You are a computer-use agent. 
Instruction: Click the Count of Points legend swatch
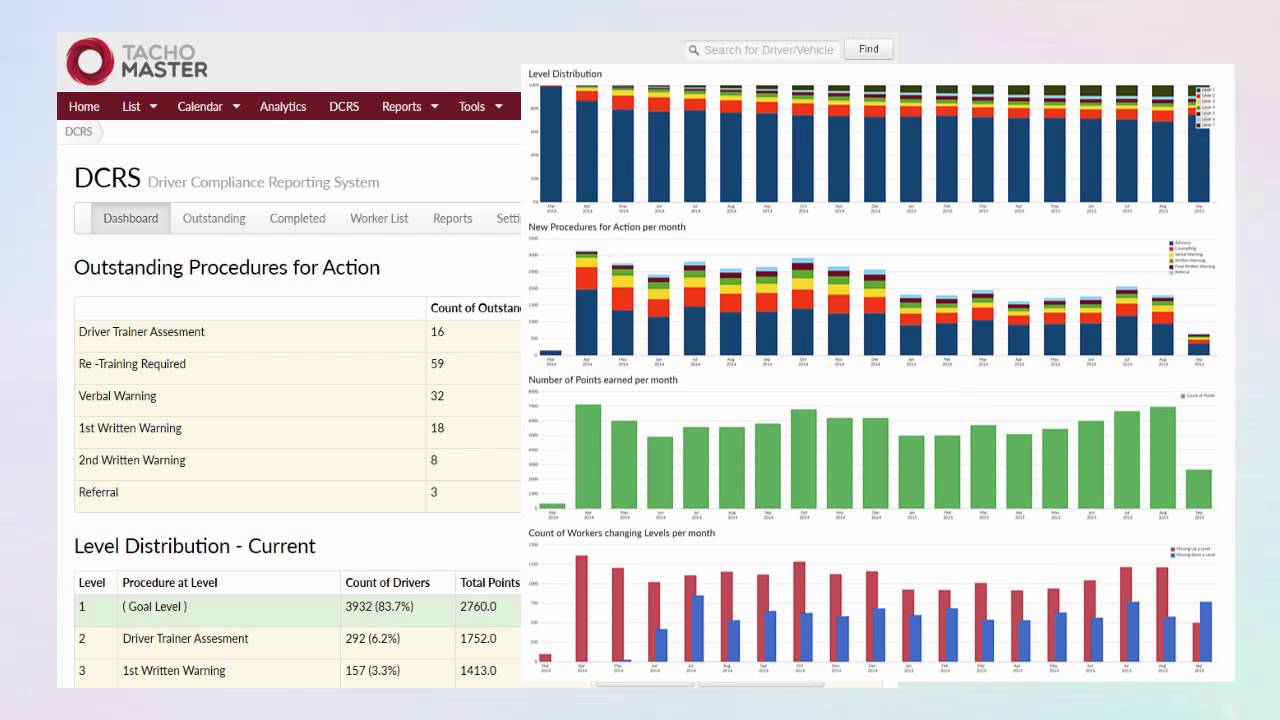click(x=1183, y=396)
